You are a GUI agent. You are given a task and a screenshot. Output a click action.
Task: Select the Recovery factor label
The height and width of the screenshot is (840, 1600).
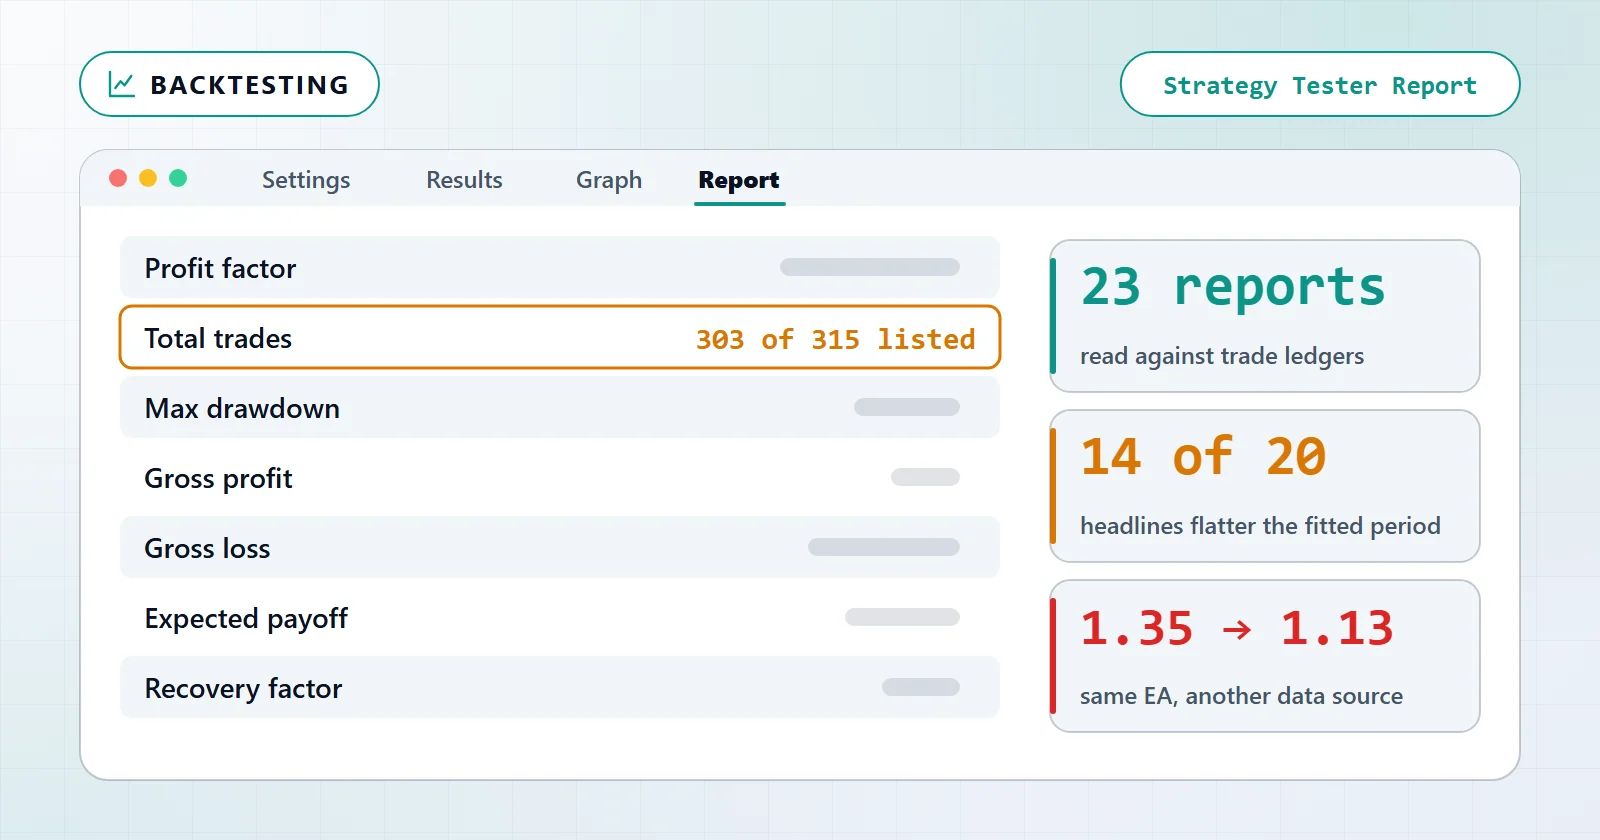click(x=243, y=689)
